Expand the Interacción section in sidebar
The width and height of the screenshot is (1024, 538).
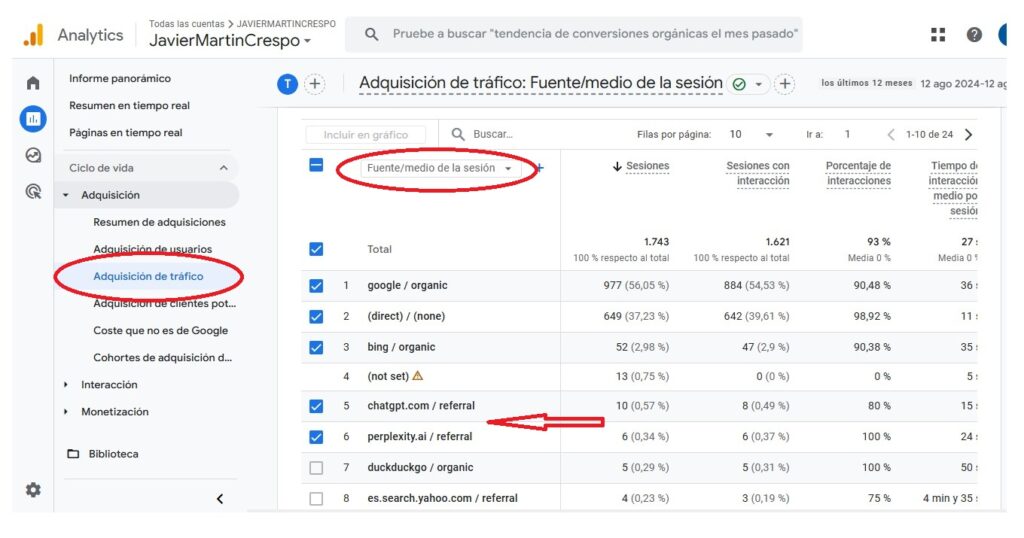109,385
